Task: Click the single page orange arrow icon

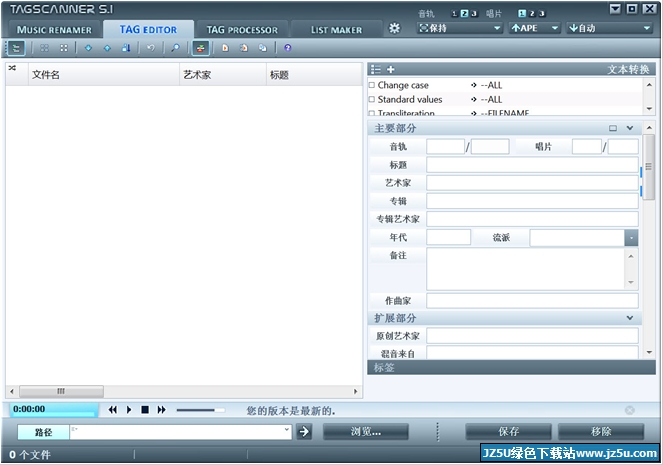Action: tap(225, 48)
